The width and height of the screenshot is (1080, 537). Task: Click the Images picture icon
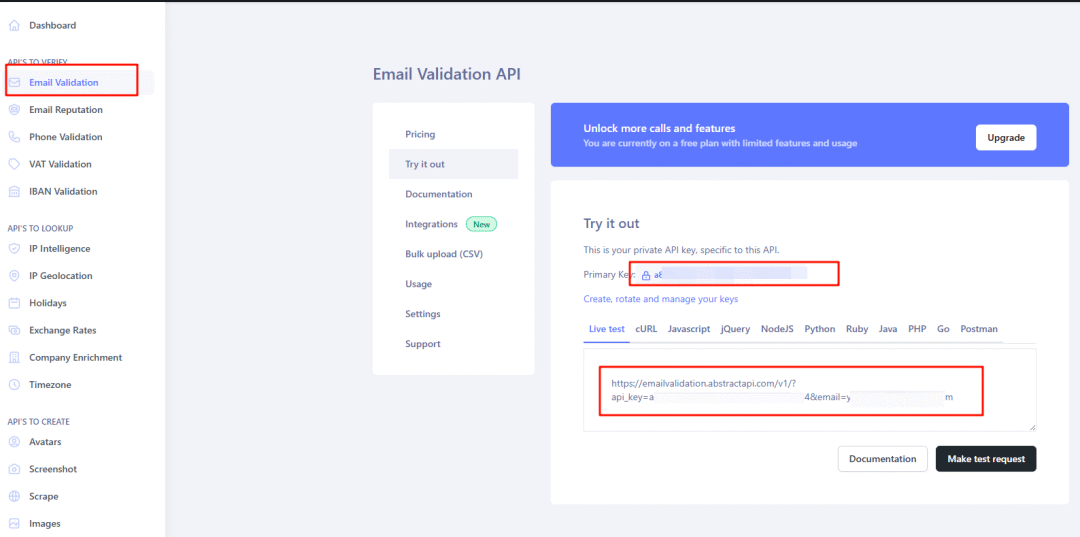(x=14, y=523)
